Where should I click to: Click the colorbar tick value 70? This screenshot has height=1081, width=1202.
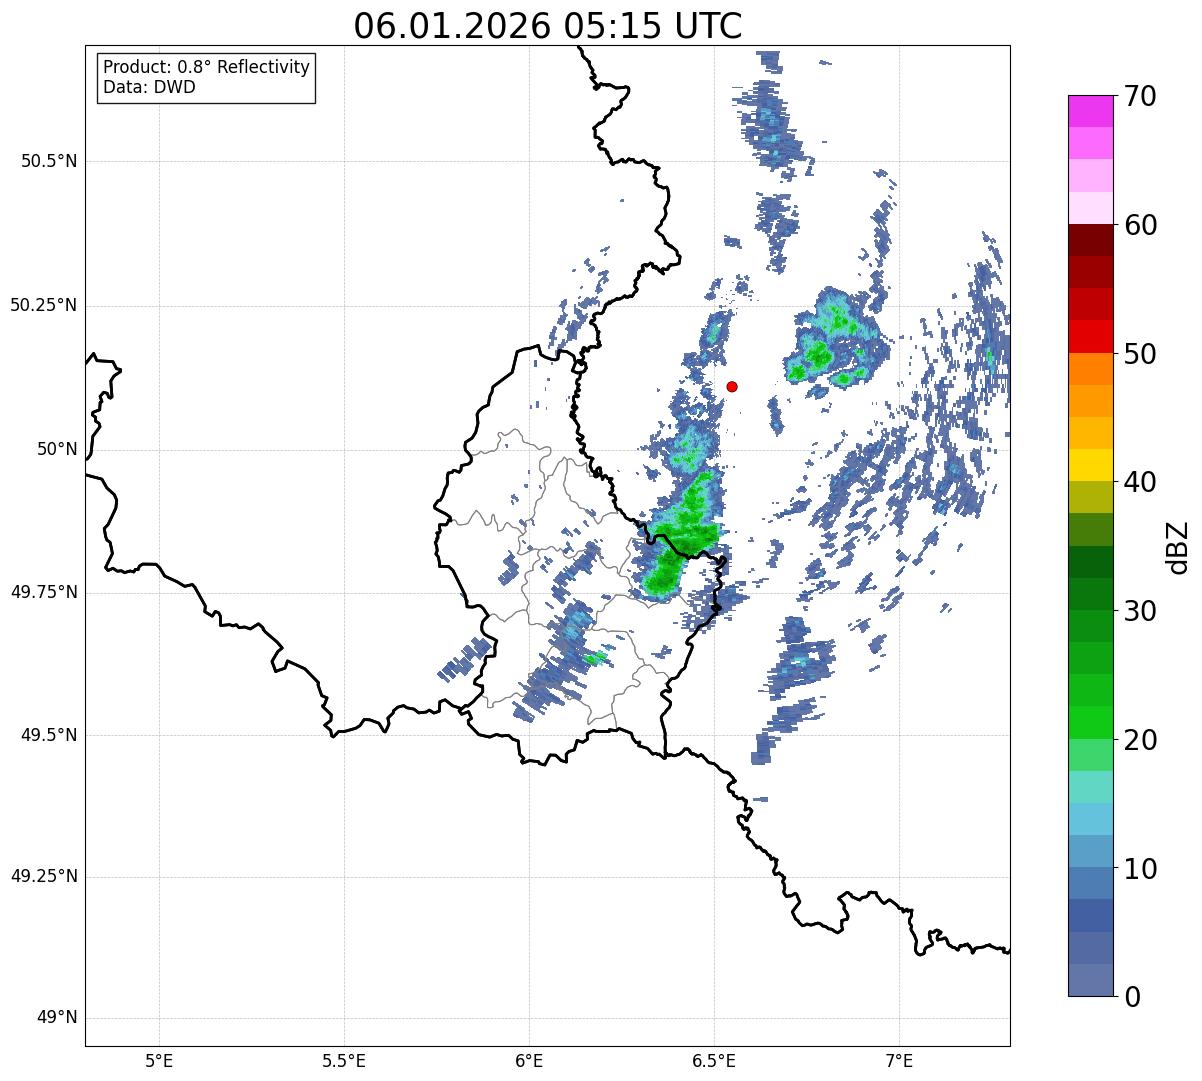pyautogui.click(x=1140, y=97)
